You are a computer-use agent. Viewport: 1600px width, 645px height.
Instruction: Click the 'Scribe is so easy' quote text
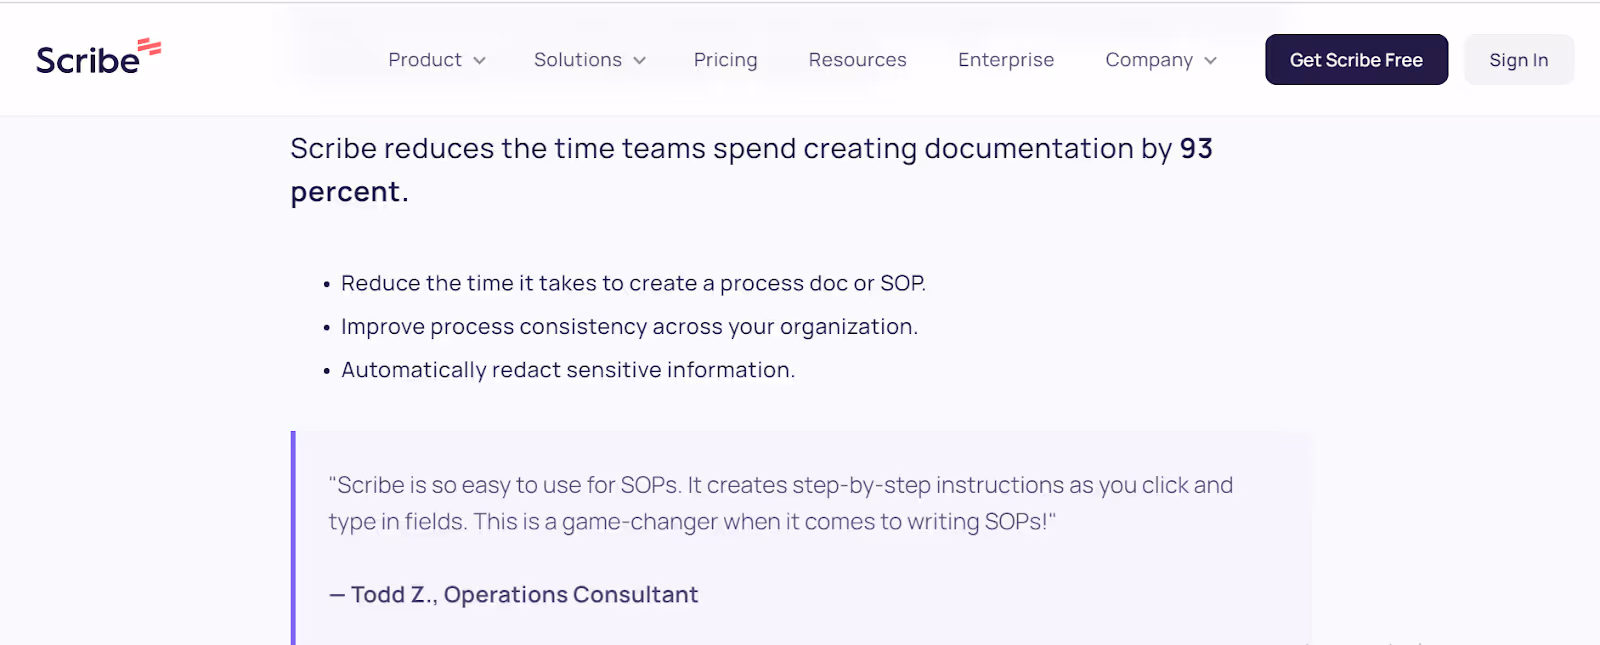pyautogui.click(x=780, y=503)
